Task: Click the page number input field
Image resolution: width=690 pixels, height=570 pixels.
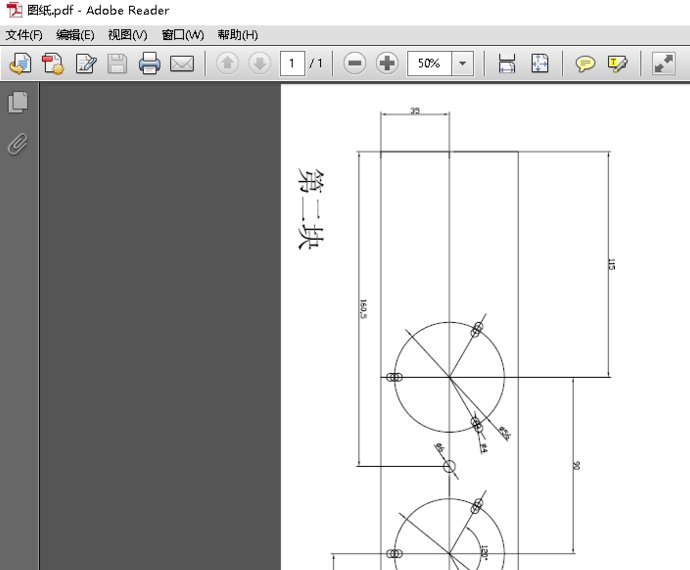Action: [292, 64]
